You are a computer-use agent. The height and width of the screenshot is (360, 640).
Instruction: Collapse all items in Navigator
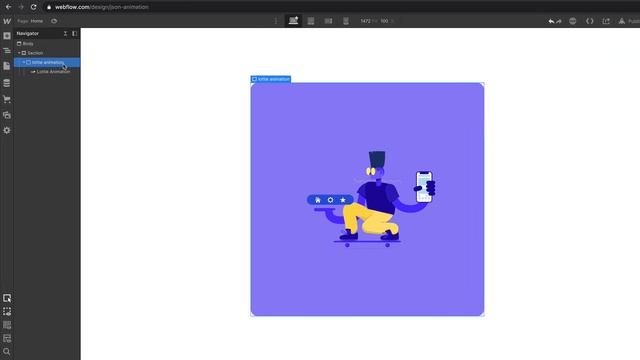coord(65,33)
